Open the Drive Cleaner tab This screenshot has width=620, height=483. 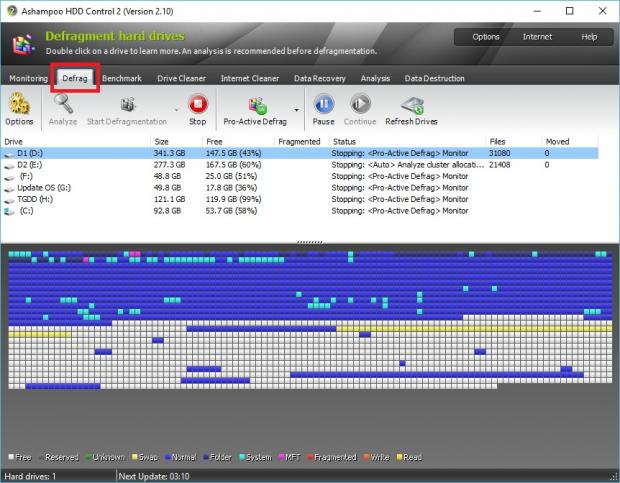click(x=183, y=78)
